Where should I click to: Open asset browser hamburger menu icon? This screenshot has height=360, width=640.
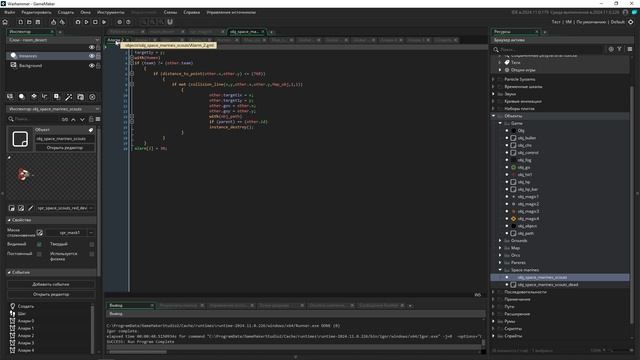(x=629, y=49)
